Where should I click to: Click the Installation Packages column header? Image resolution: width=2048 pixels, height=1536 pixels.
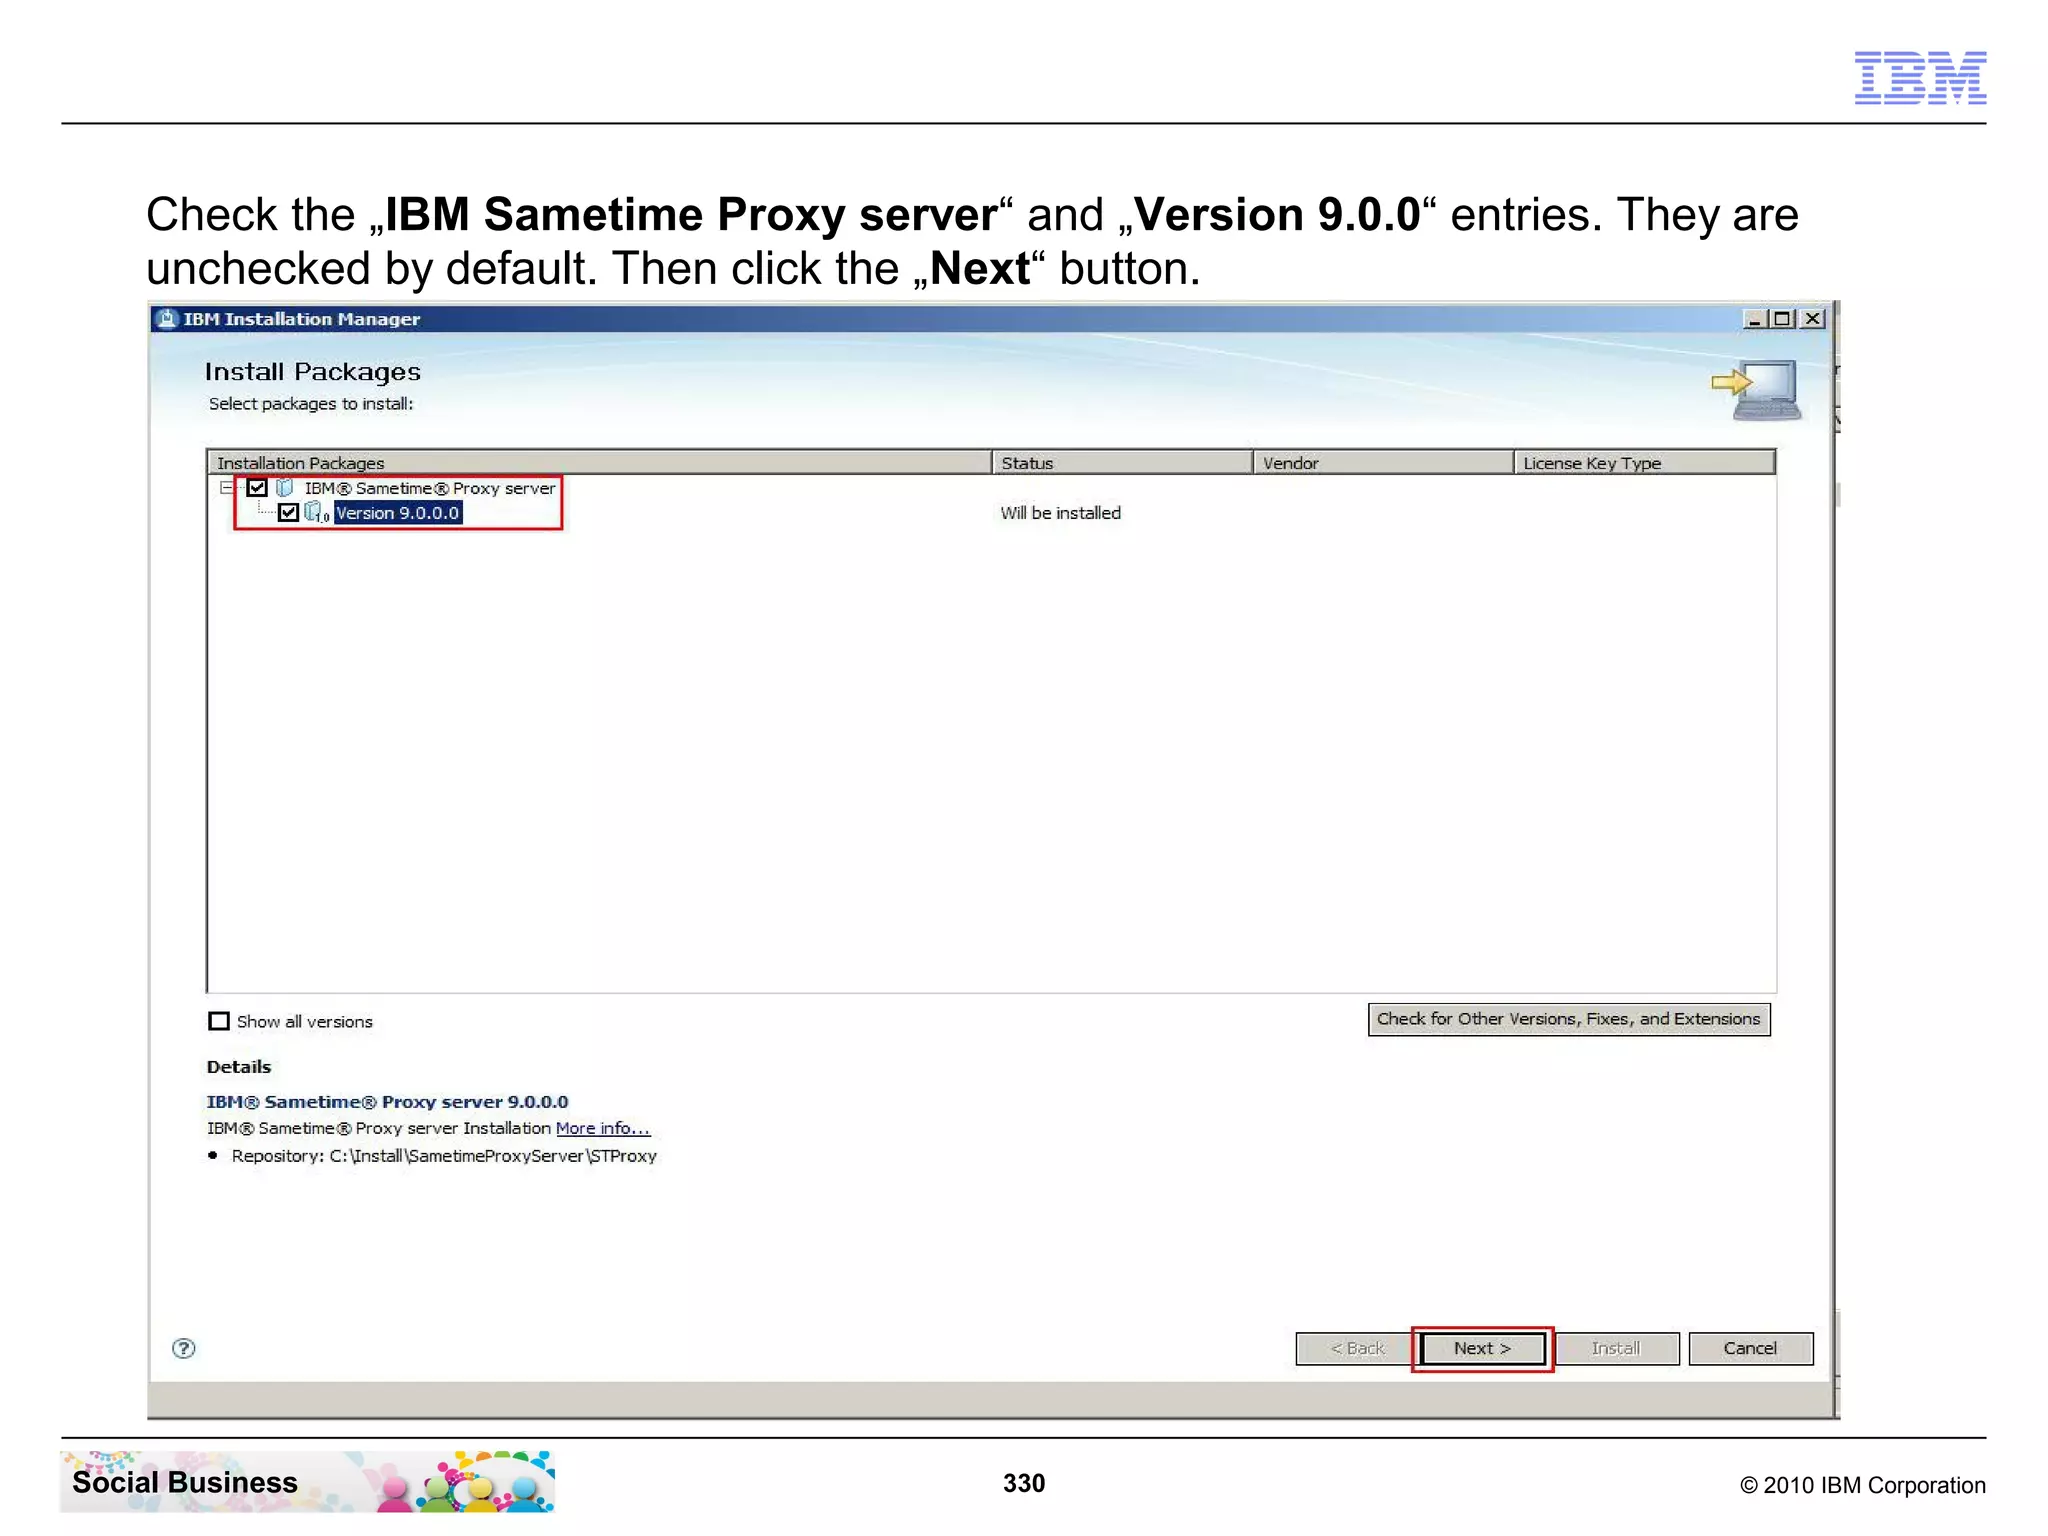(599, 462)
